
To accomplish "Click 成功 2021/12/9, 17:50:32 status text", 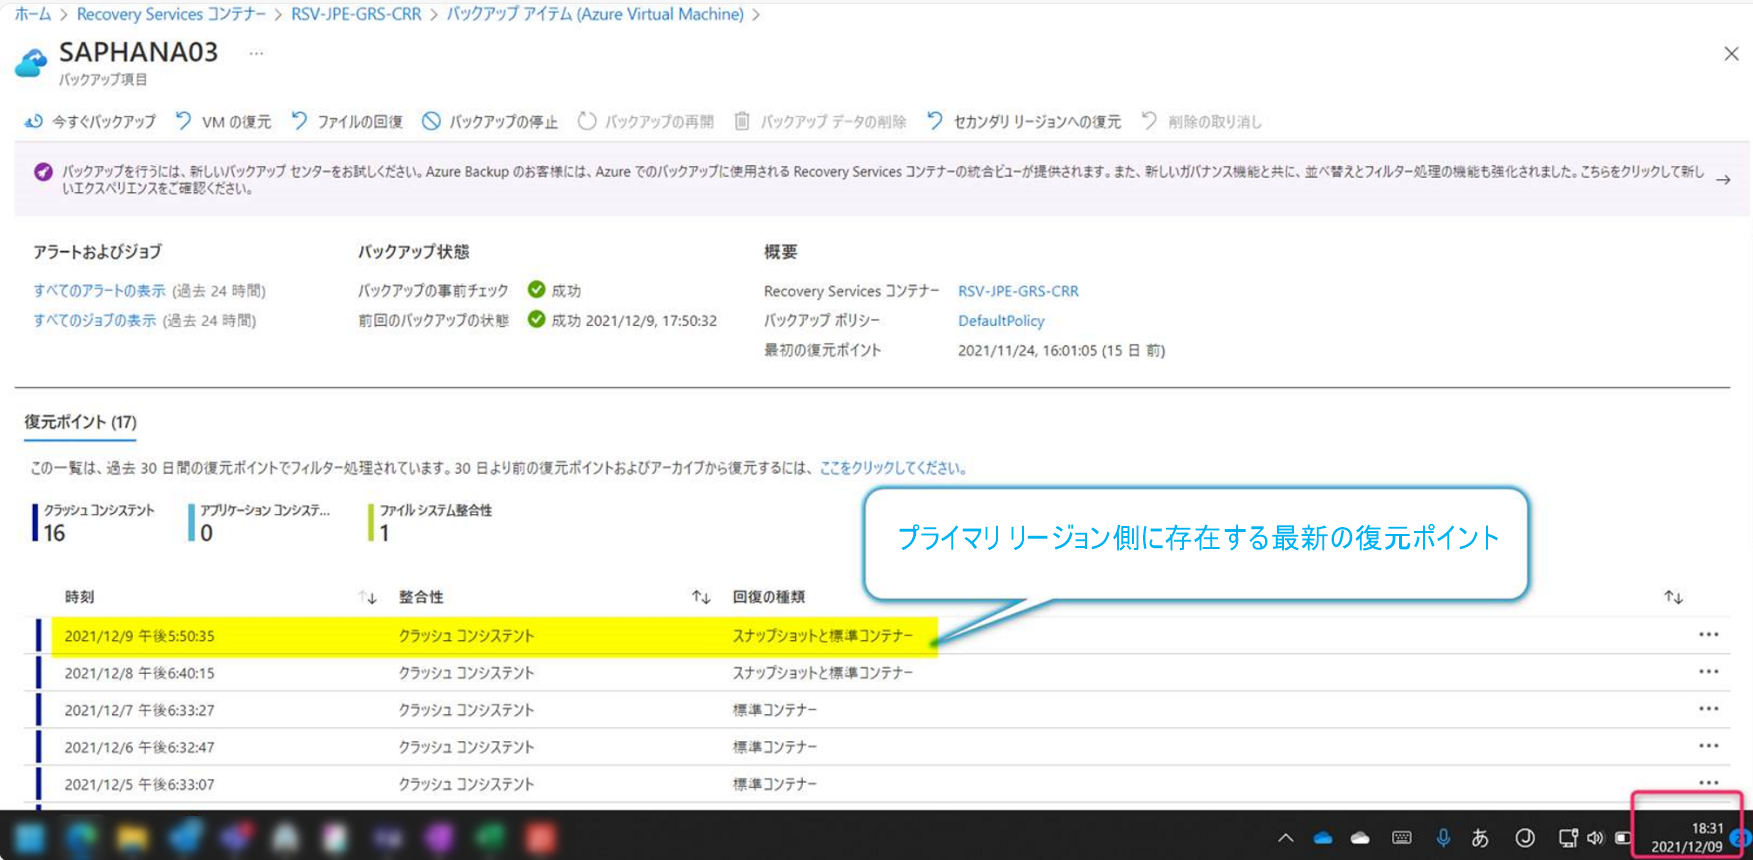I will click(634, 321).
